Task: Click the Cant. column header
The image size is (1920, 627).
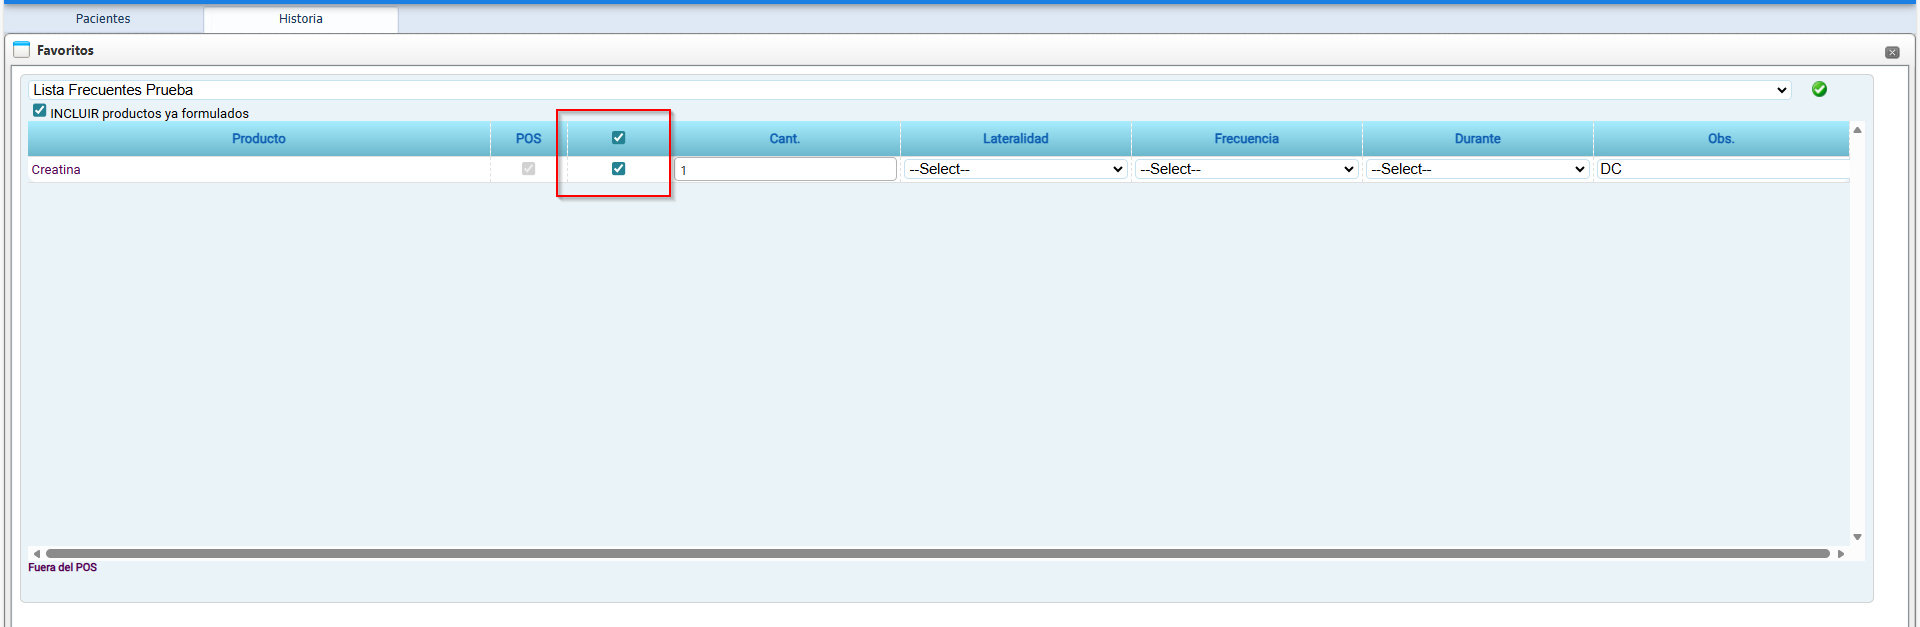Action: pyautogui.click(x=785, y=139)
